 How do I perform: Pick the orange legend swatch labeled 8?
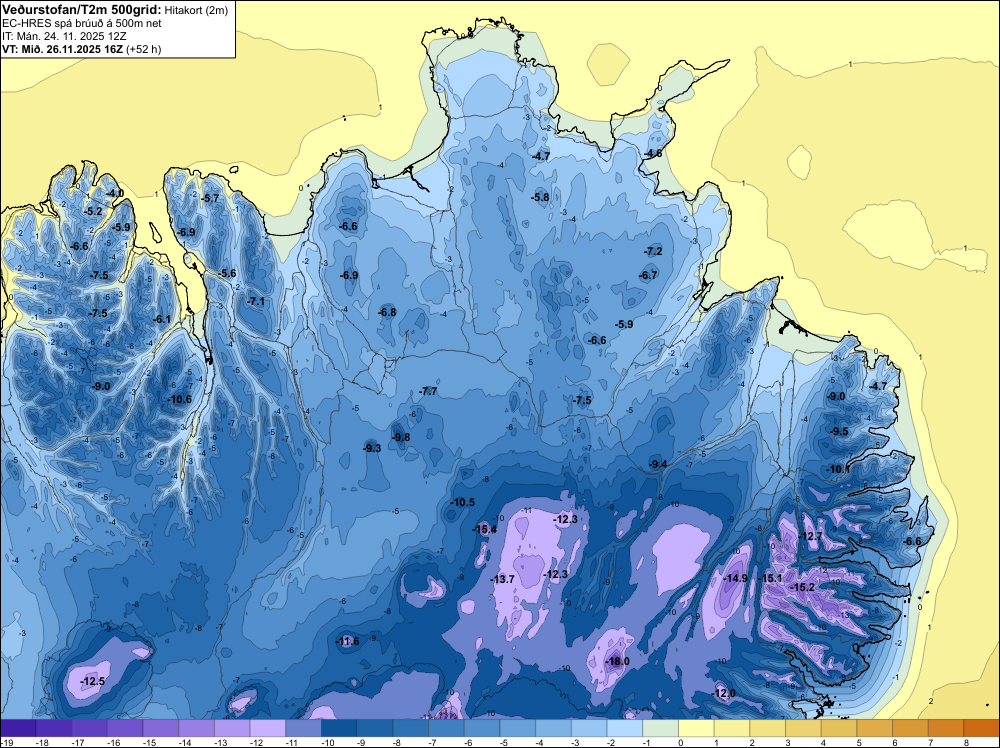point(982,728)
